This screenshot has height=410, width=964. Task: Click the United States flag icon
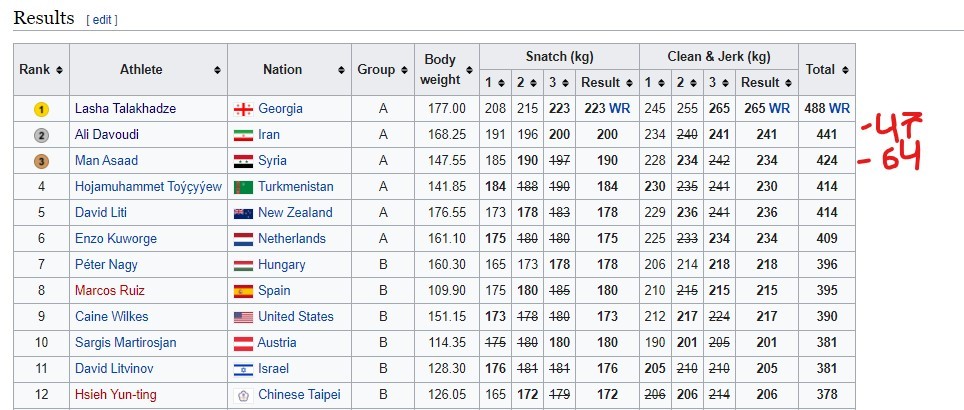point(243,317)
